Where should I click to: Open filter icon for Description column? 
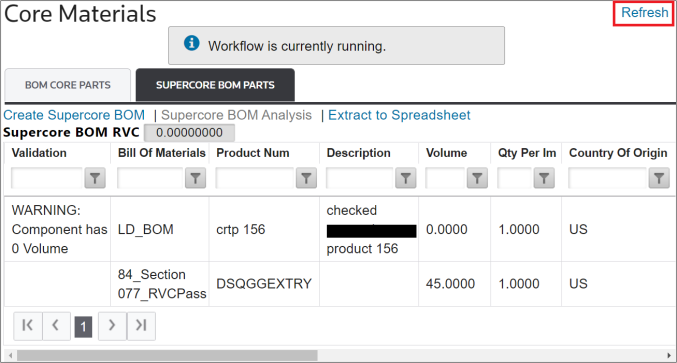pos(406,178)
